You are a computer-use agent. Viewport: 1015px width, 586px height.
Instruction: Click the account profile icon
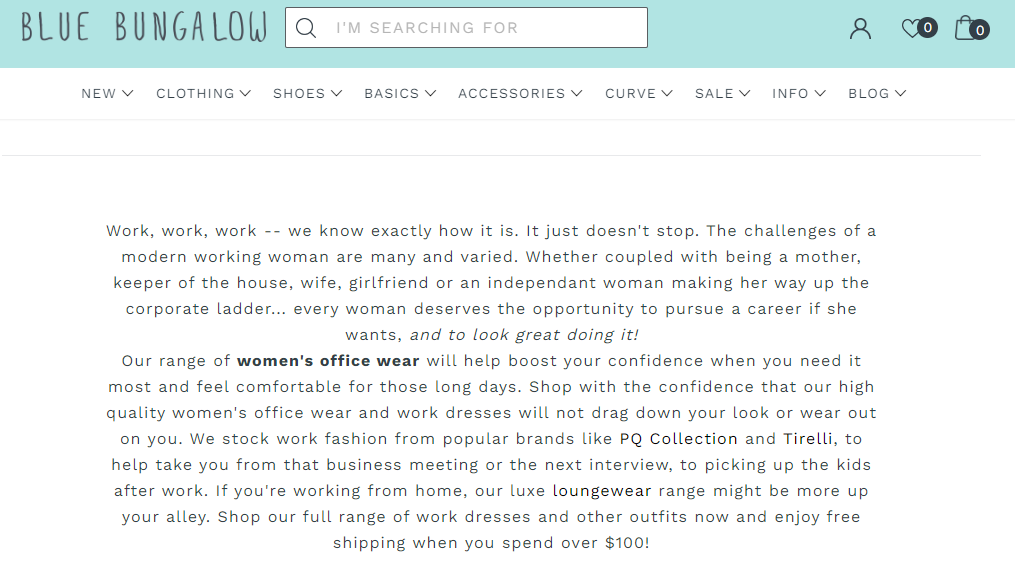point(860,28)
